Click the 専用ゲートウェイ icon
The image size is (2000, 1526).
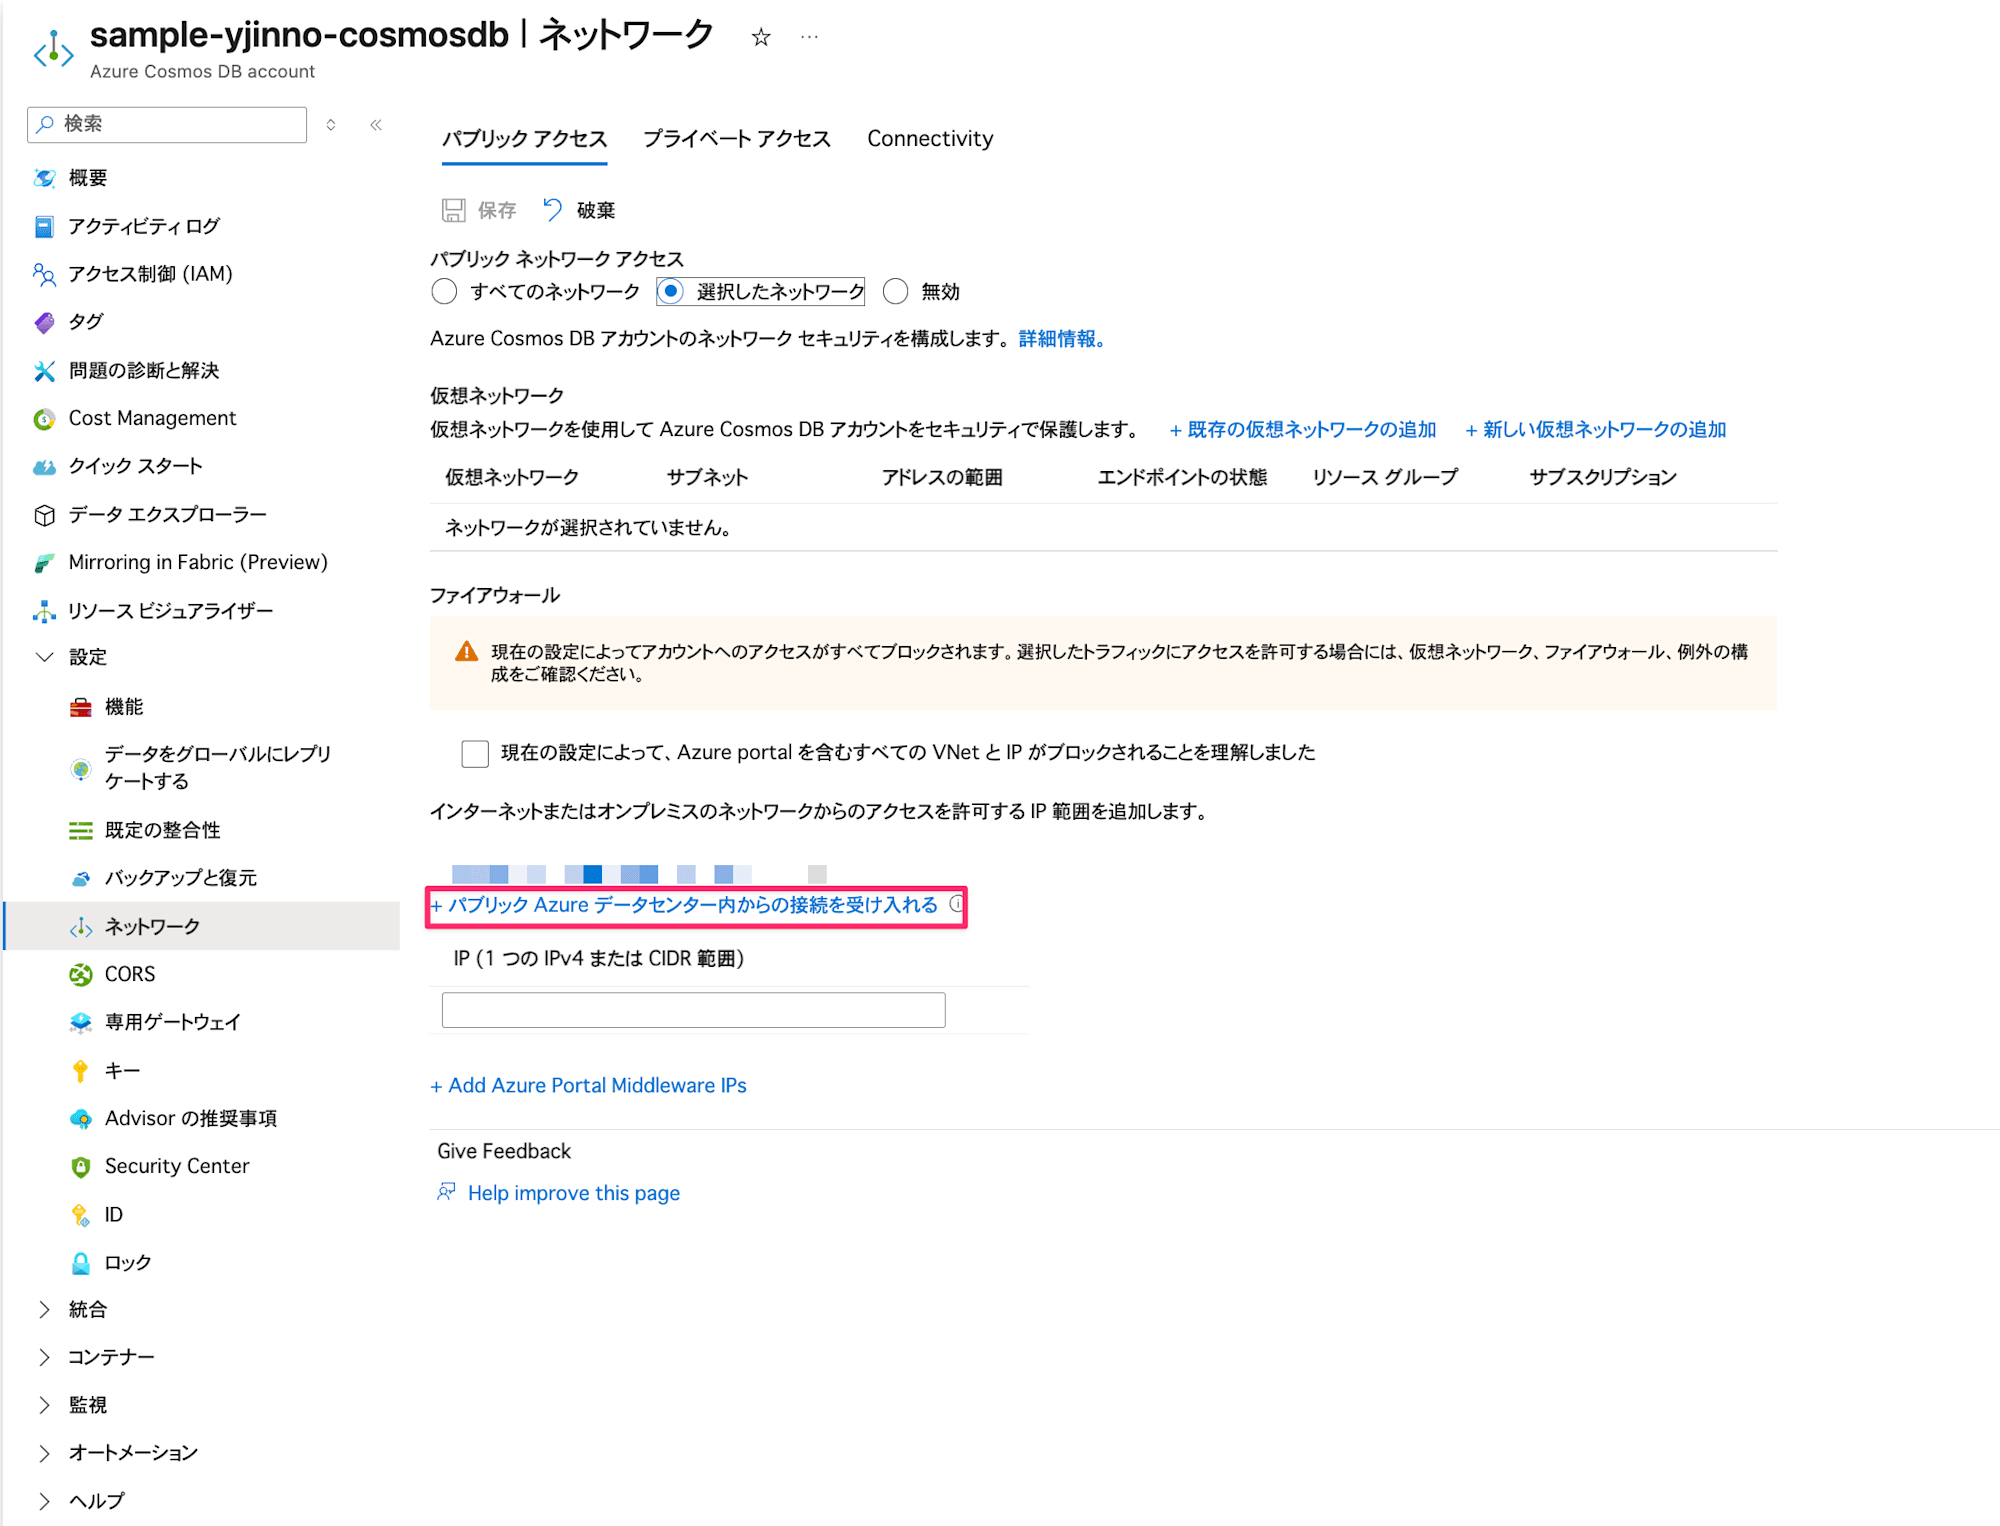[81, 1022]
